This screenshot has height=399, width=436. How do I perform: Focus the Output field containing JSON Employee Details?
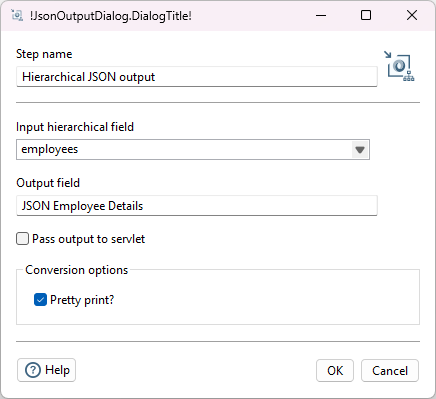197,206
